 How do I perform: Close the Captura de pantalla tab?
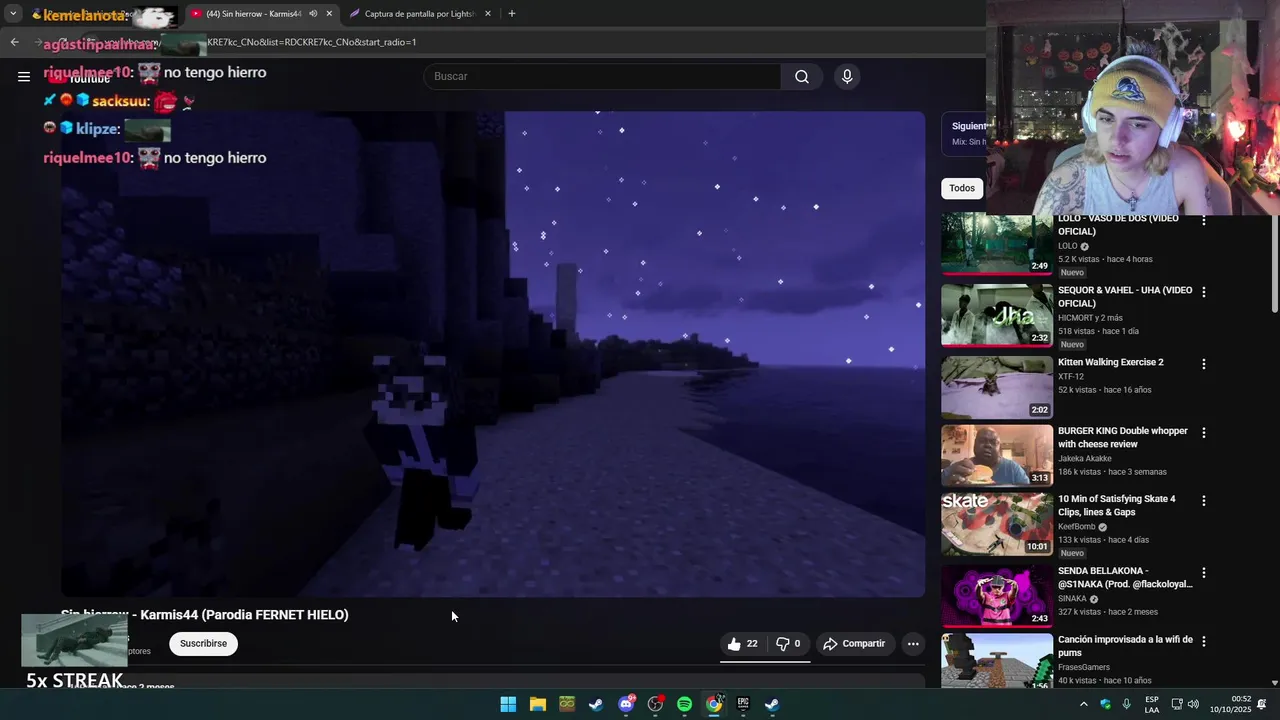pyautogui.click(x=488, y=14)
